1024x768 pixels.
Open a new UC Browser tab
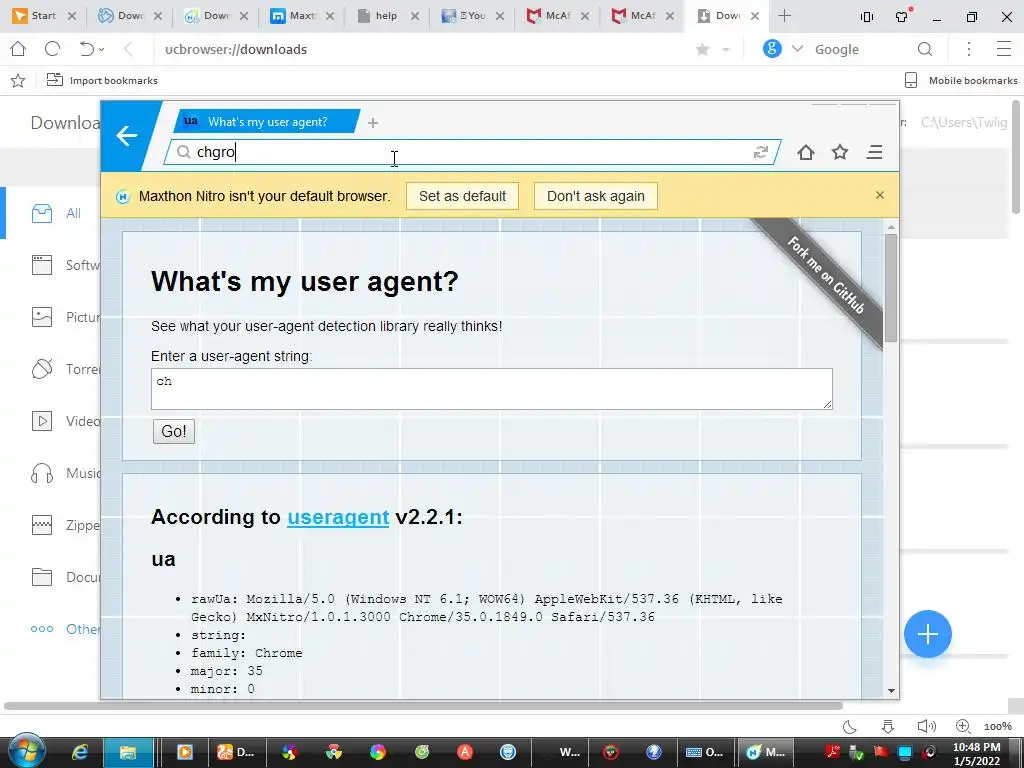(785, 16)
